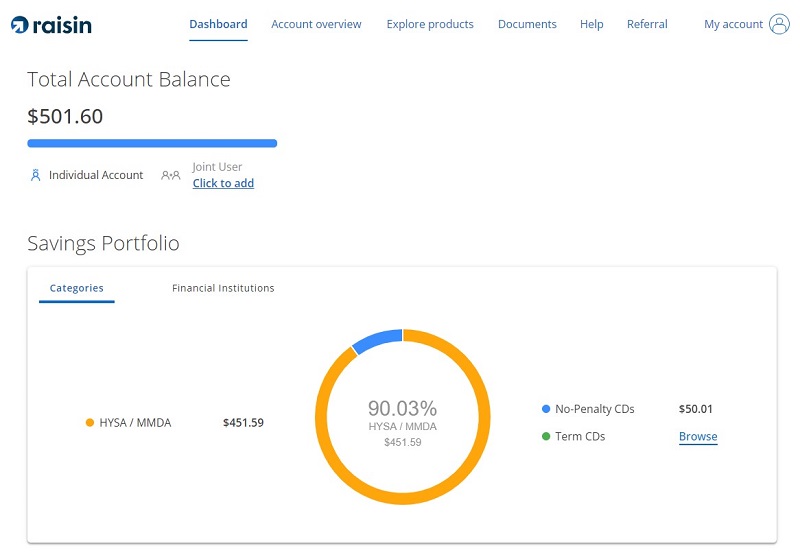Click the blue segment of donut chart
This screenshot has height=557, width=800.
378,339
